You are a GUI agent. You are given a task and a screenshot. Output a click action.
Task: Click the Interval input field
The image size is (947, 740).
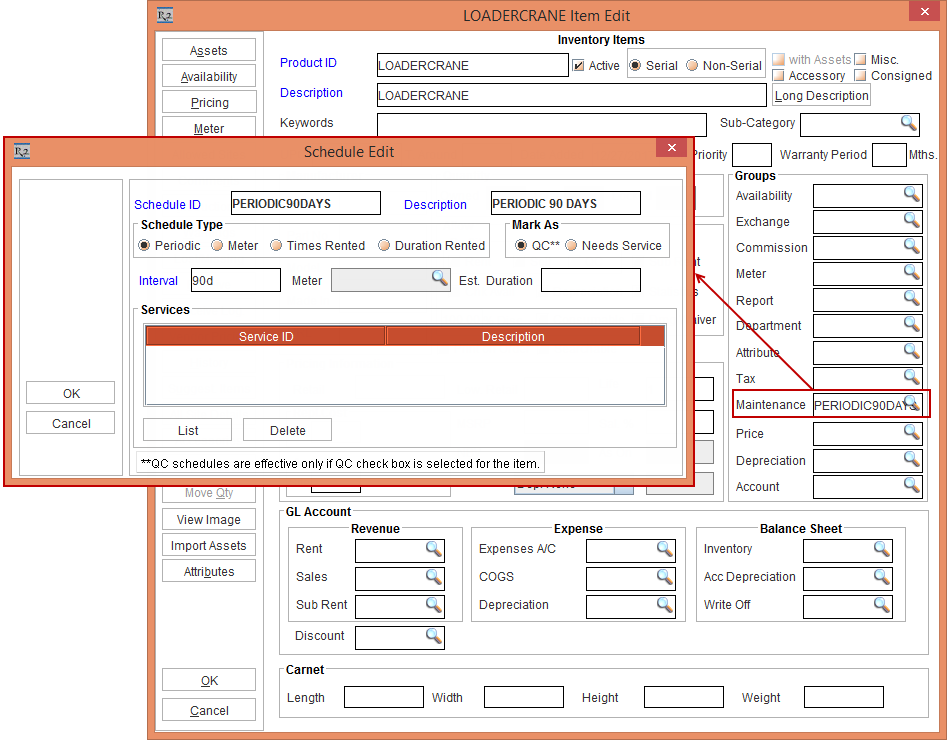(x=235, y=281)
